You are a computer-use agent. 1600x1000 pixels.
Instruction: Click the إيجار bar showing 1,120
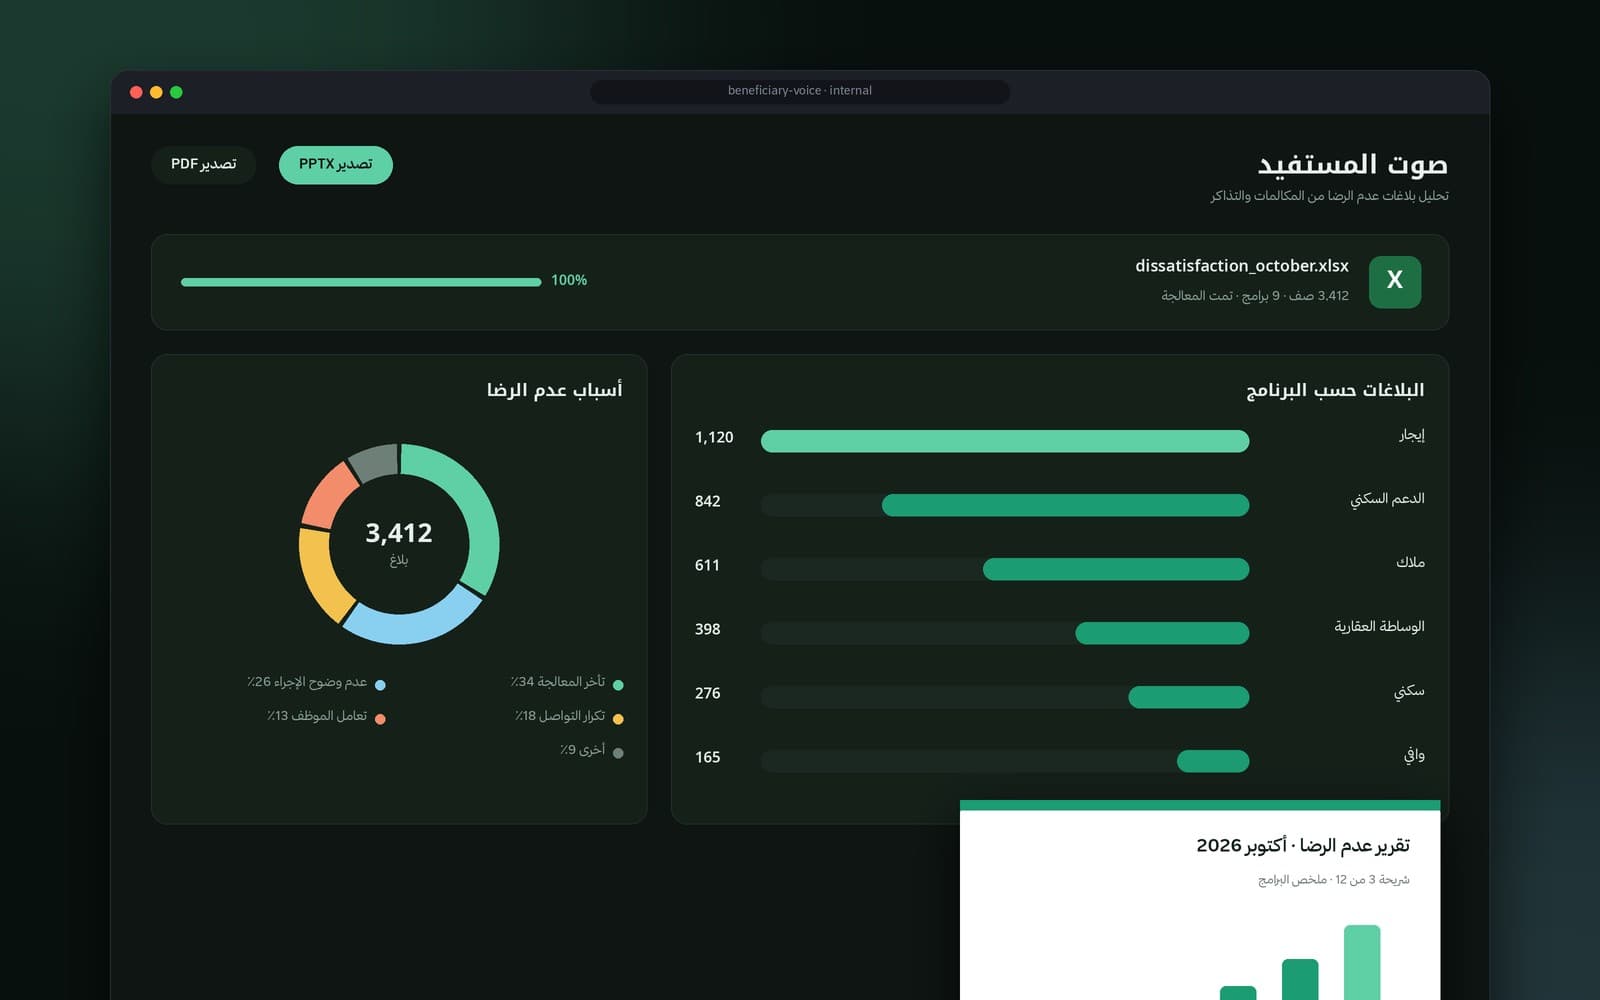pyautogui.click(x=1005, y=441)
